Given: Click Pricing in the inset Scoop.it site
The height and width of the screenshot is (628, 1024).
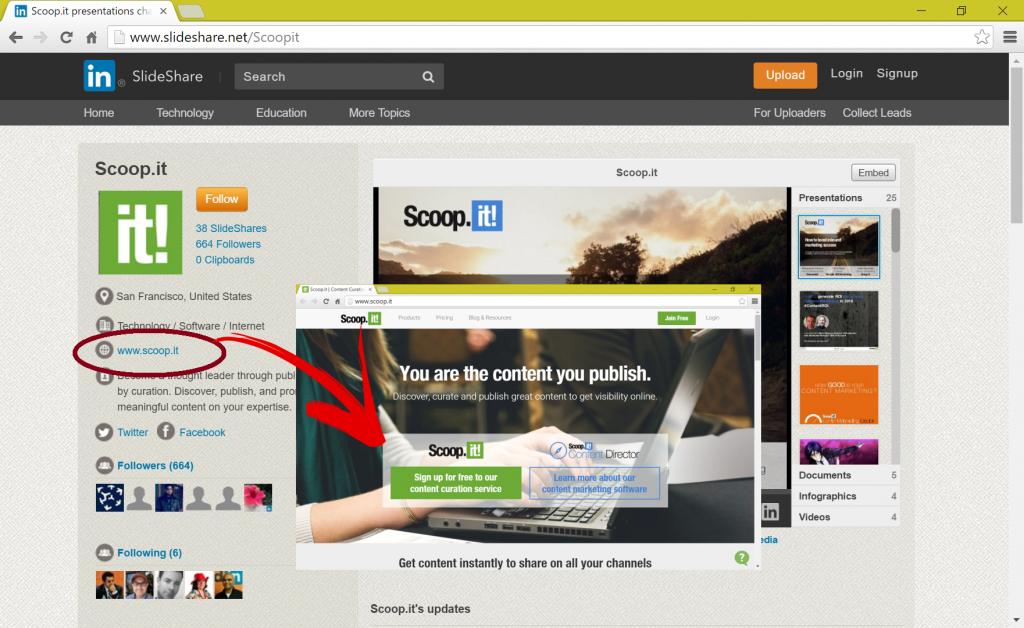Looking at the screenshot, I should point(445,318).
